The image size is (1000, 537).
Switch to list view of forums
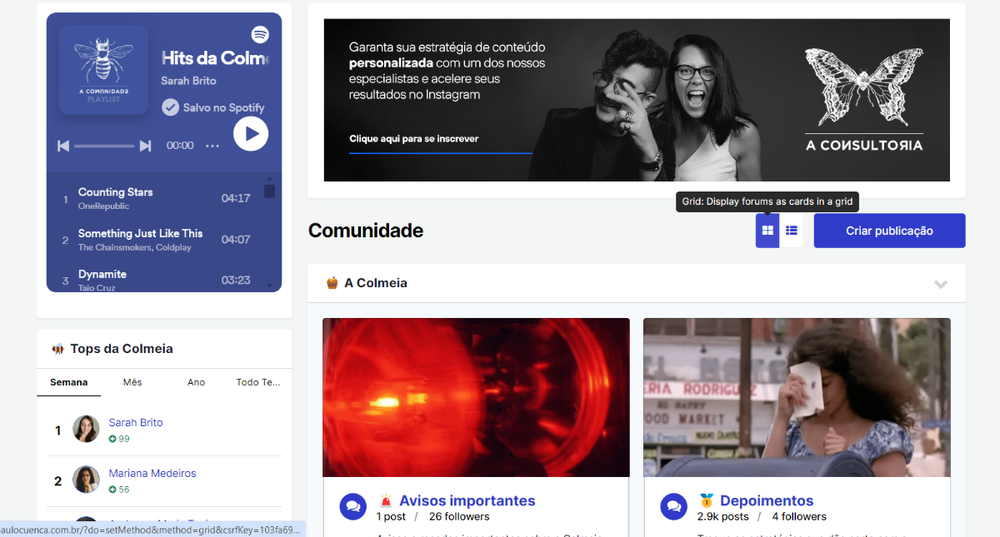click(791, 231)
